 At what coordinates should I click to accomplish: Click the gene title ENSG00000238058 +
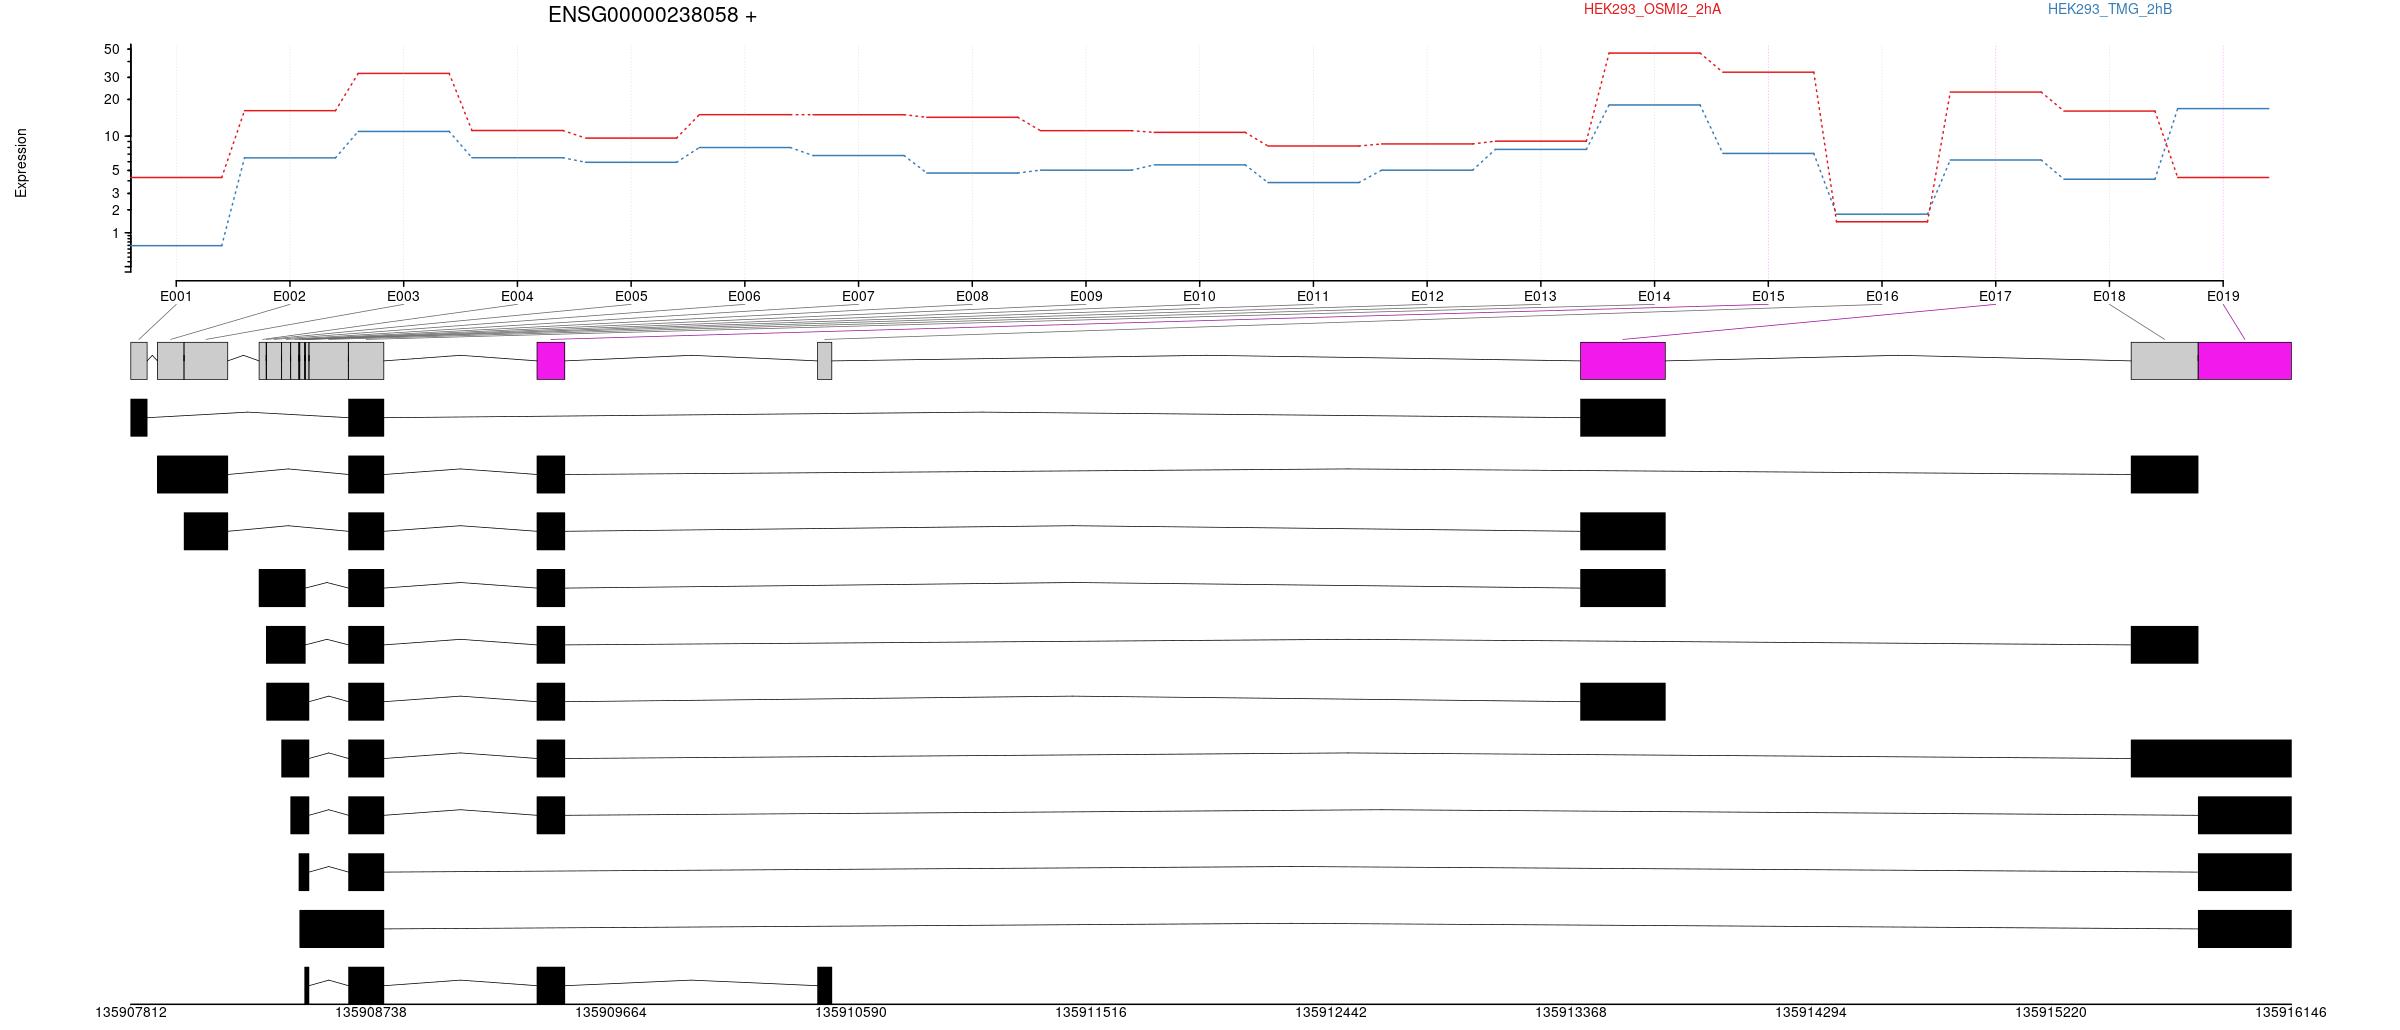(652, 15)
